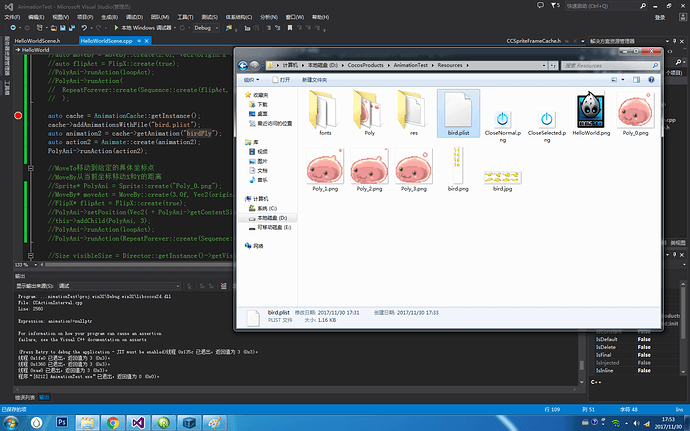Click Explorer back navigation arrow

click(242, 66)
